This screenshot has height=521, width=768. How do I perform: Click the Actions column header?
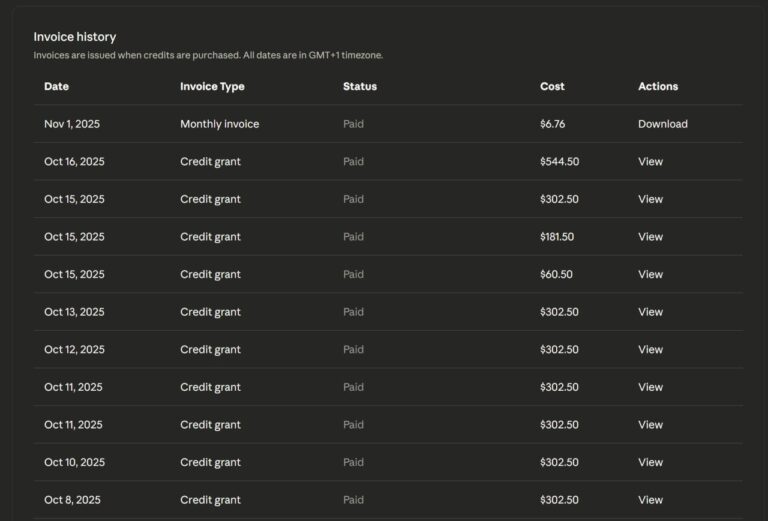658,86
